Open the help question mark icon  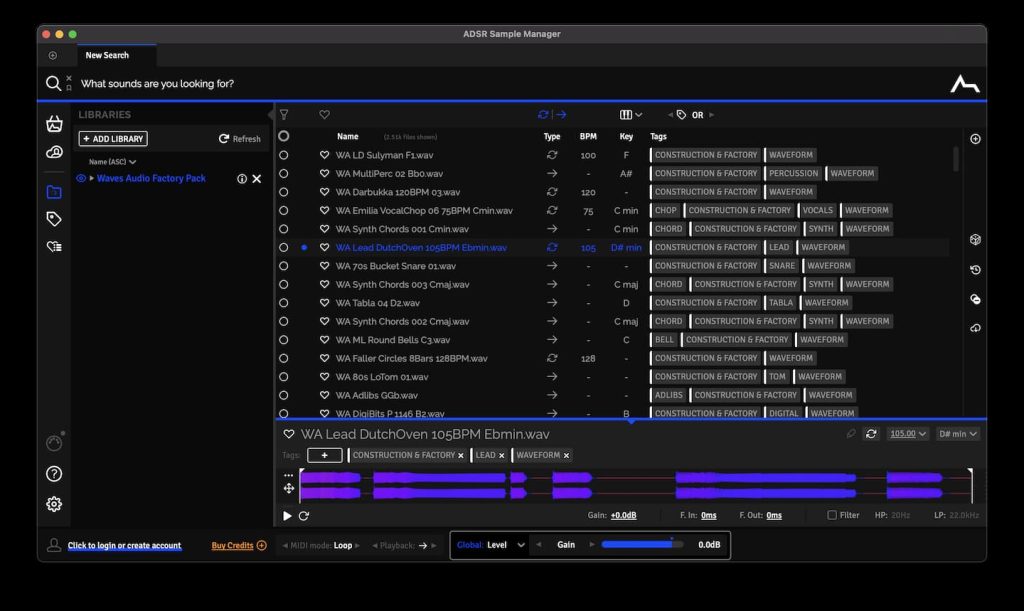[54, 474]
